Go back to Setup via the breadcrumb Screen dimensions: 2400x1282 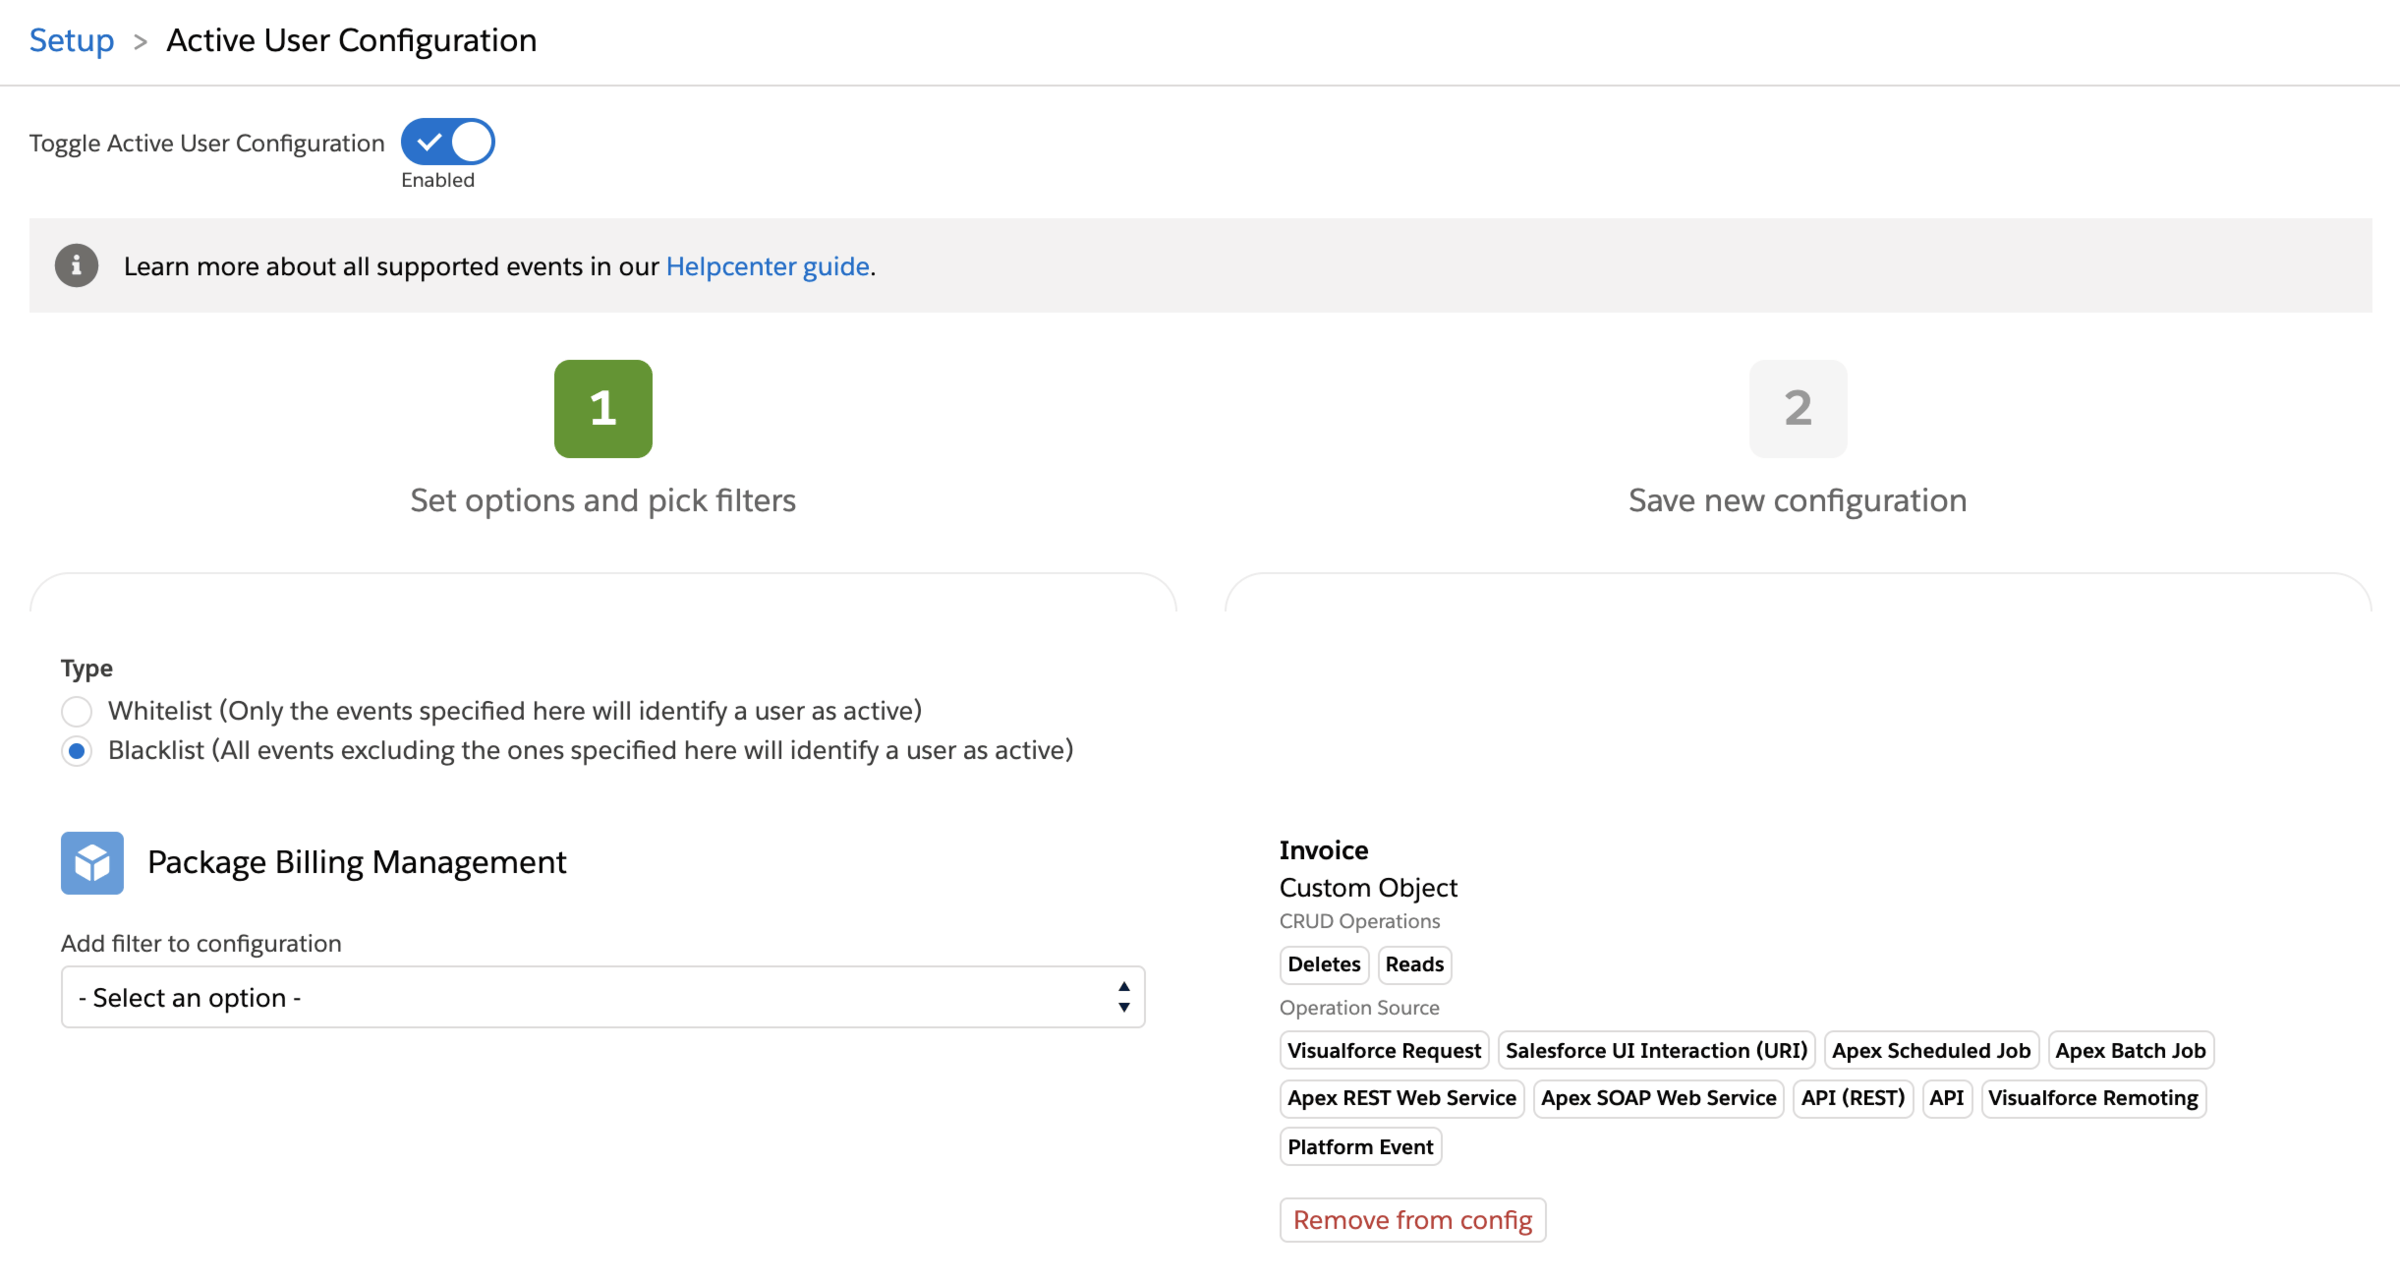click(71, 40)
